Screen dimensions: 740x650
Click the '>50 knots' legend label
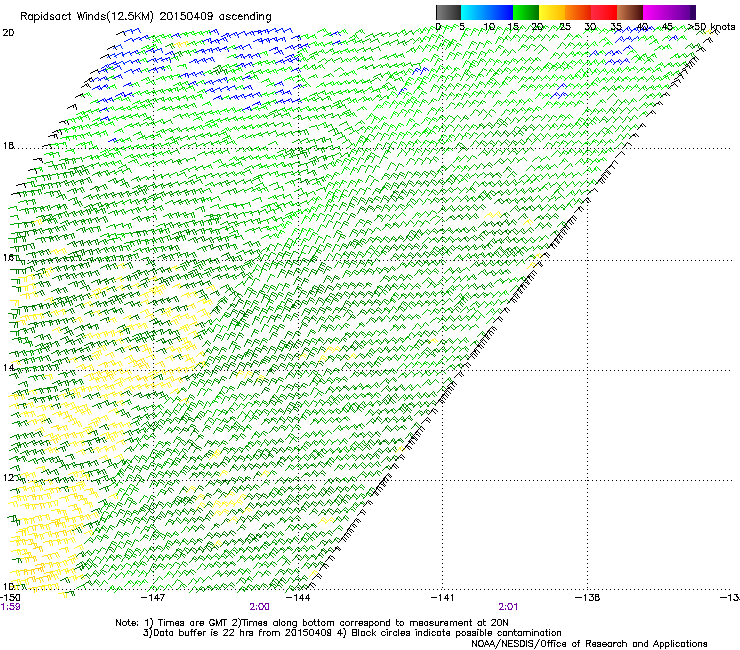point(712,26)
